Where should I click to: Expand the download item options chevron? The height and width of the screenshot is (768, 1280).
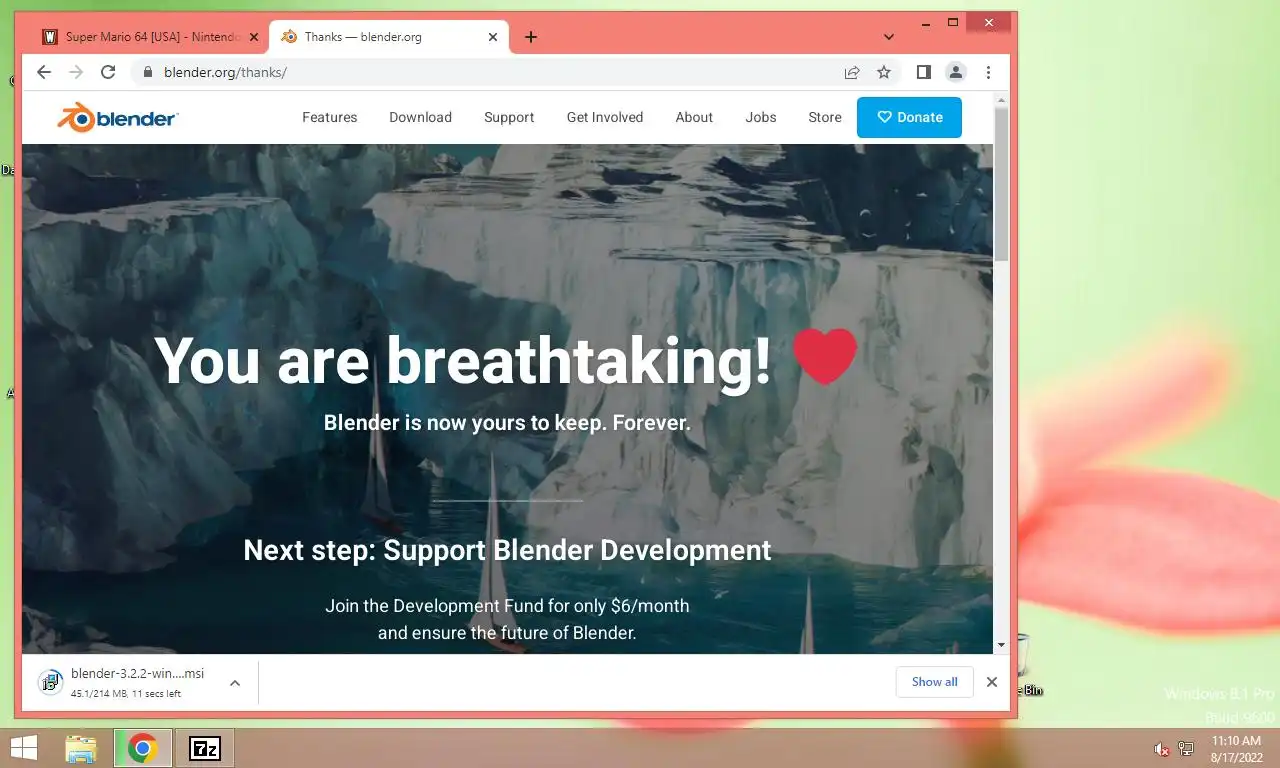pos(235,683)
